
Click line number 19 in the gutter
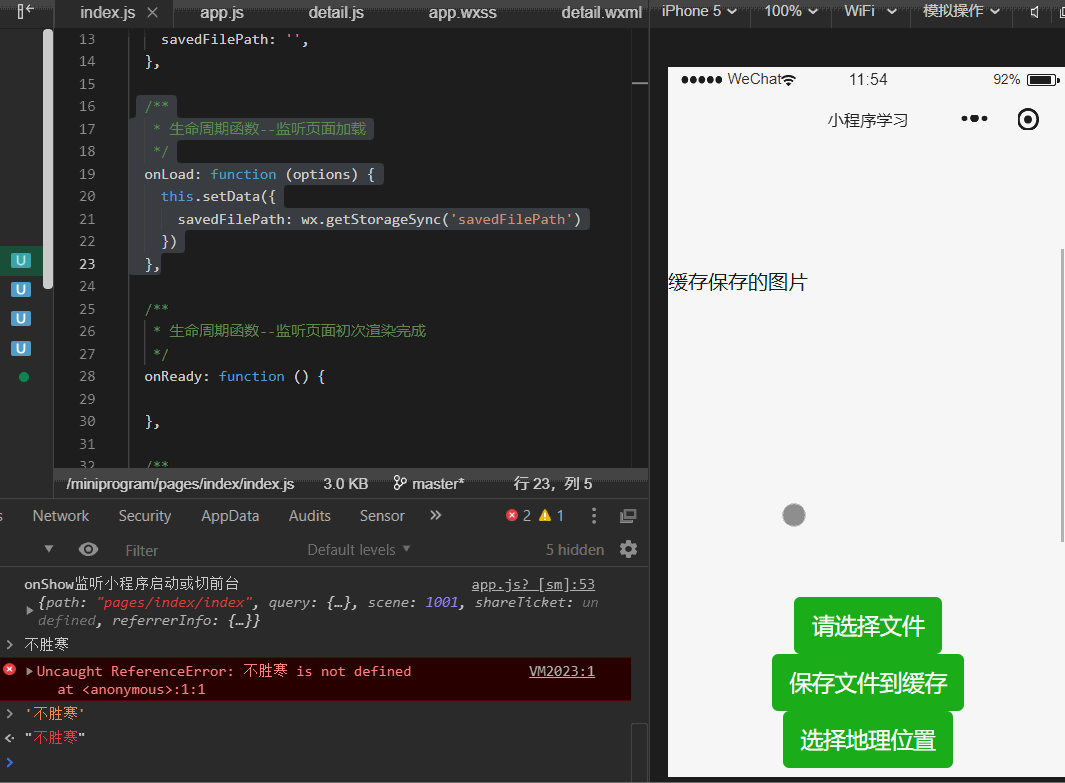click(x=87, y=174)
